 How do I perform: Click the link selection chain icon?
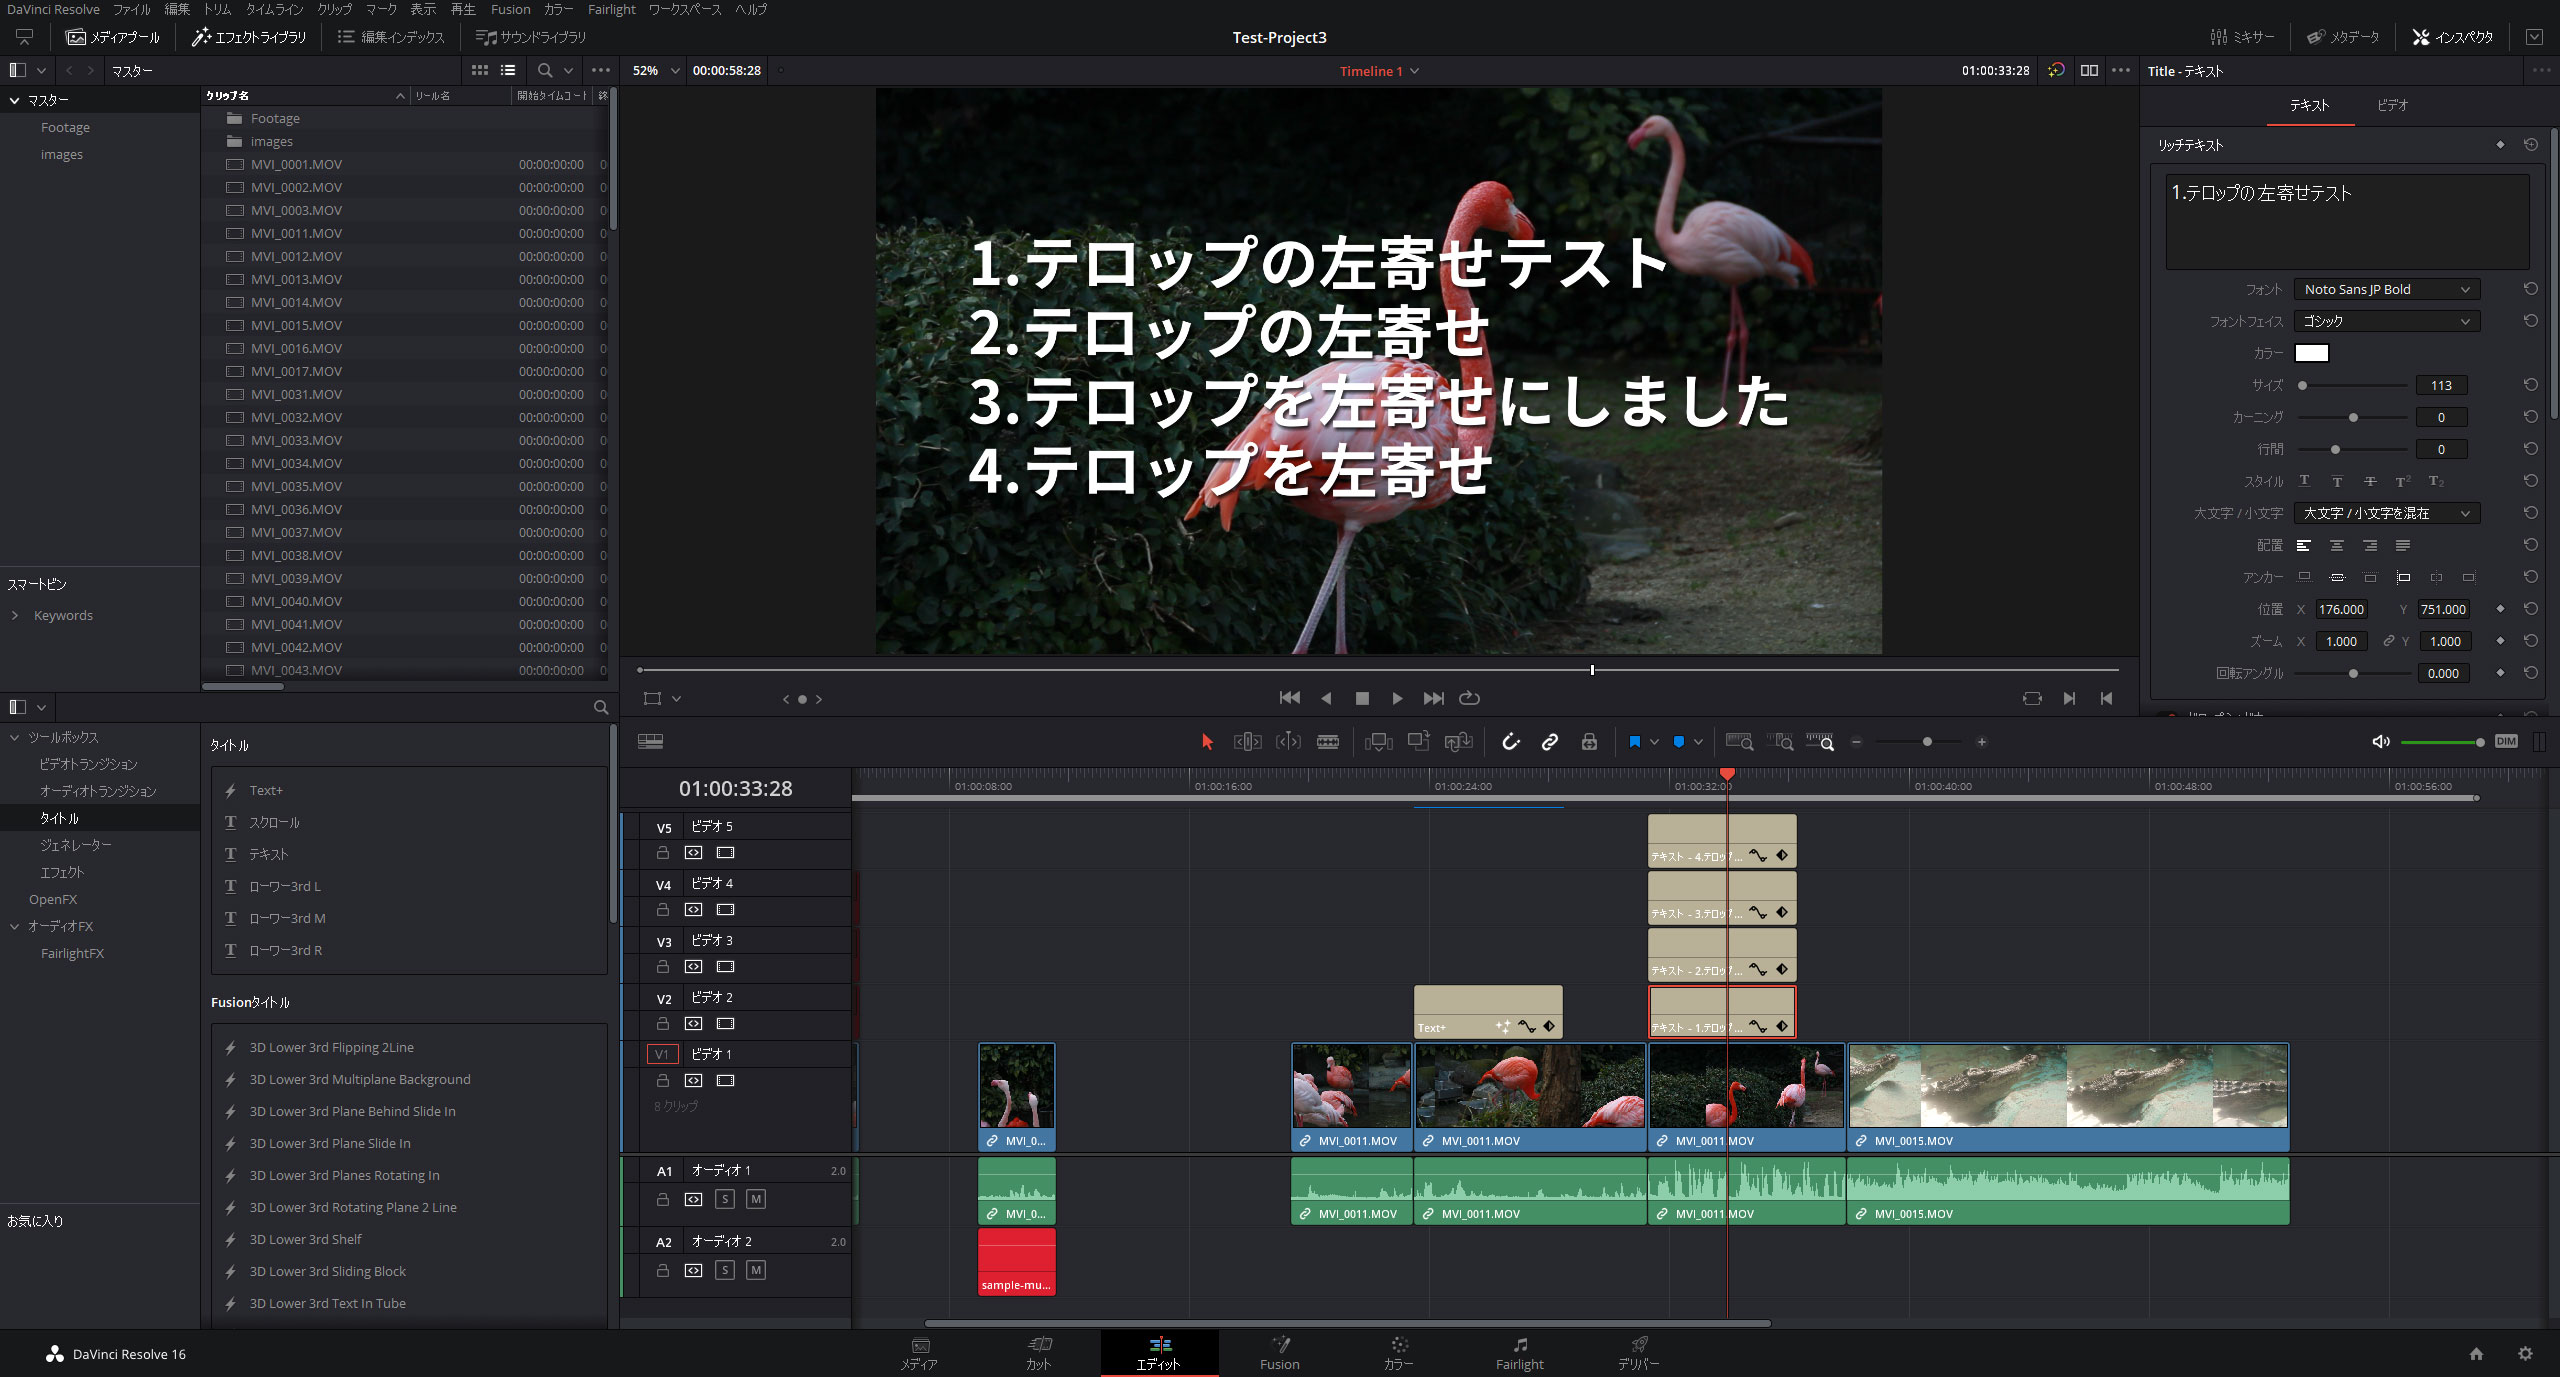tap(1550, 742)
